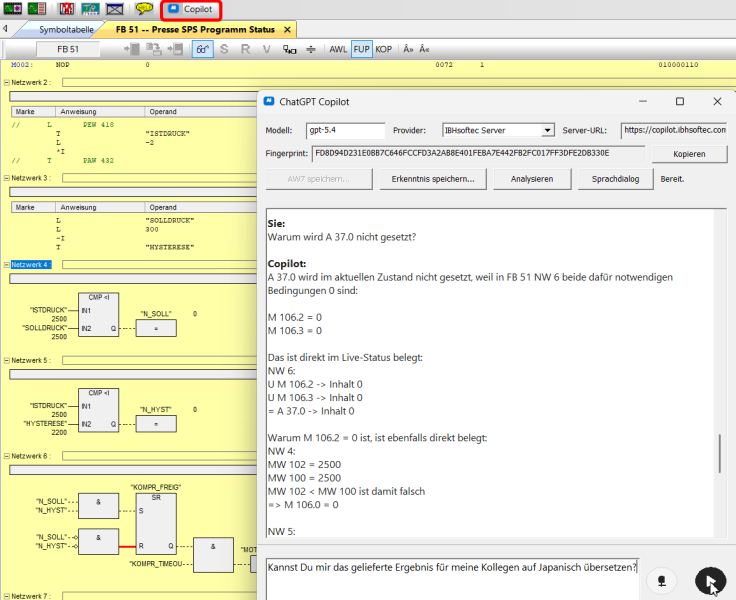Open the Sprachdialog button
The image size is (736, 600).
[x=615, y=179]
